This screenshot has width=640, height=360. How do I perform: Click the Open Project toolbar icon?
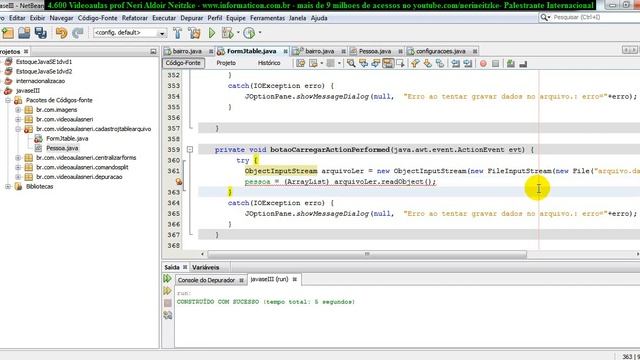click(x=24, y=33)
